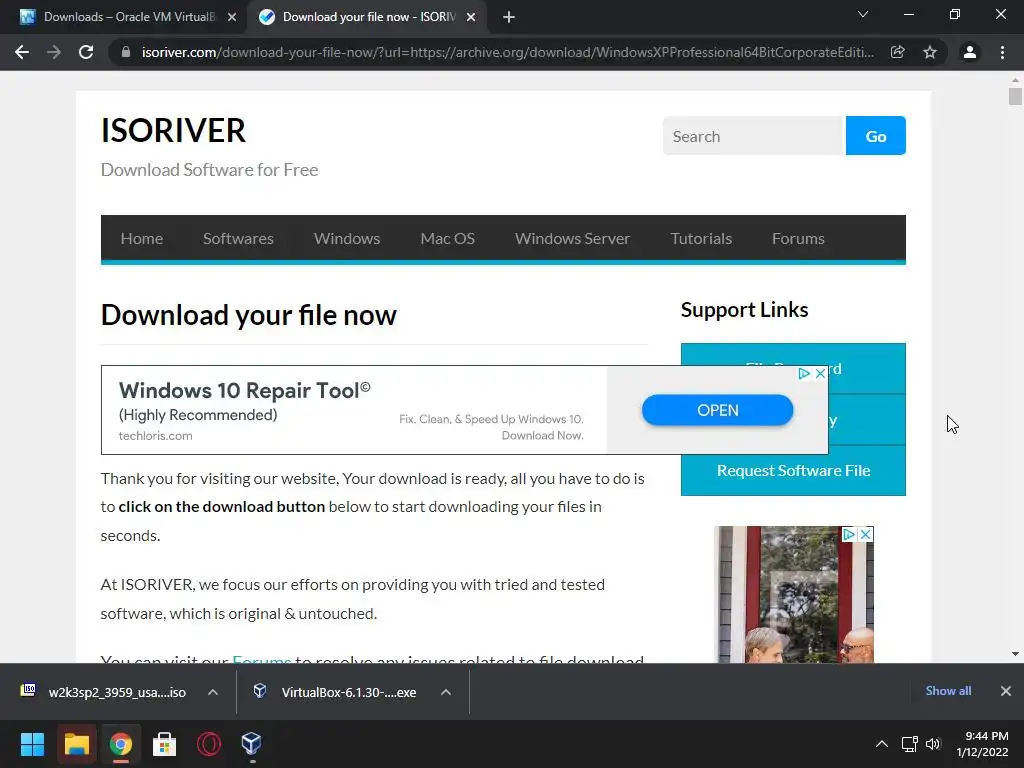Open a new browser tab

pyautogui.click(x=509, y=17)
